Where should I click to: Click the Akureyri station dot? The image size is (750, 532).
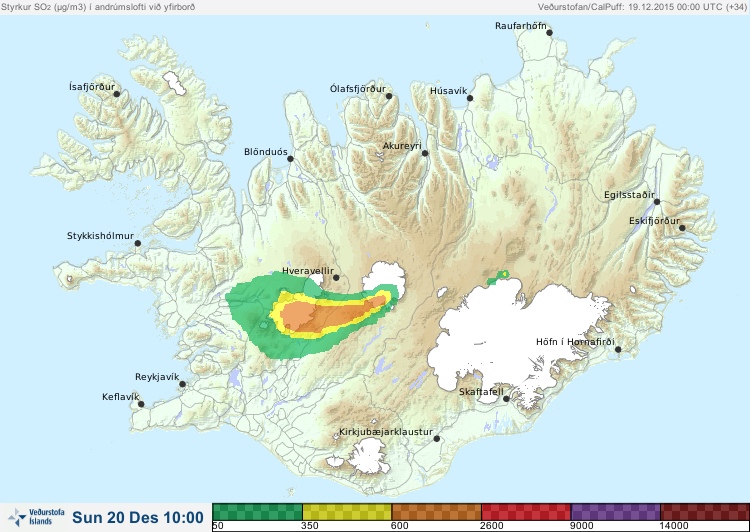(425, 153)
